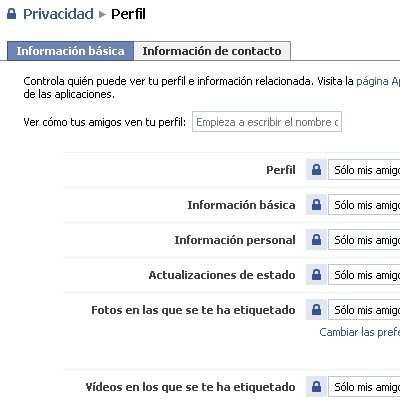
Task: Select the Información básica tab
Action: tap(70, 51)
